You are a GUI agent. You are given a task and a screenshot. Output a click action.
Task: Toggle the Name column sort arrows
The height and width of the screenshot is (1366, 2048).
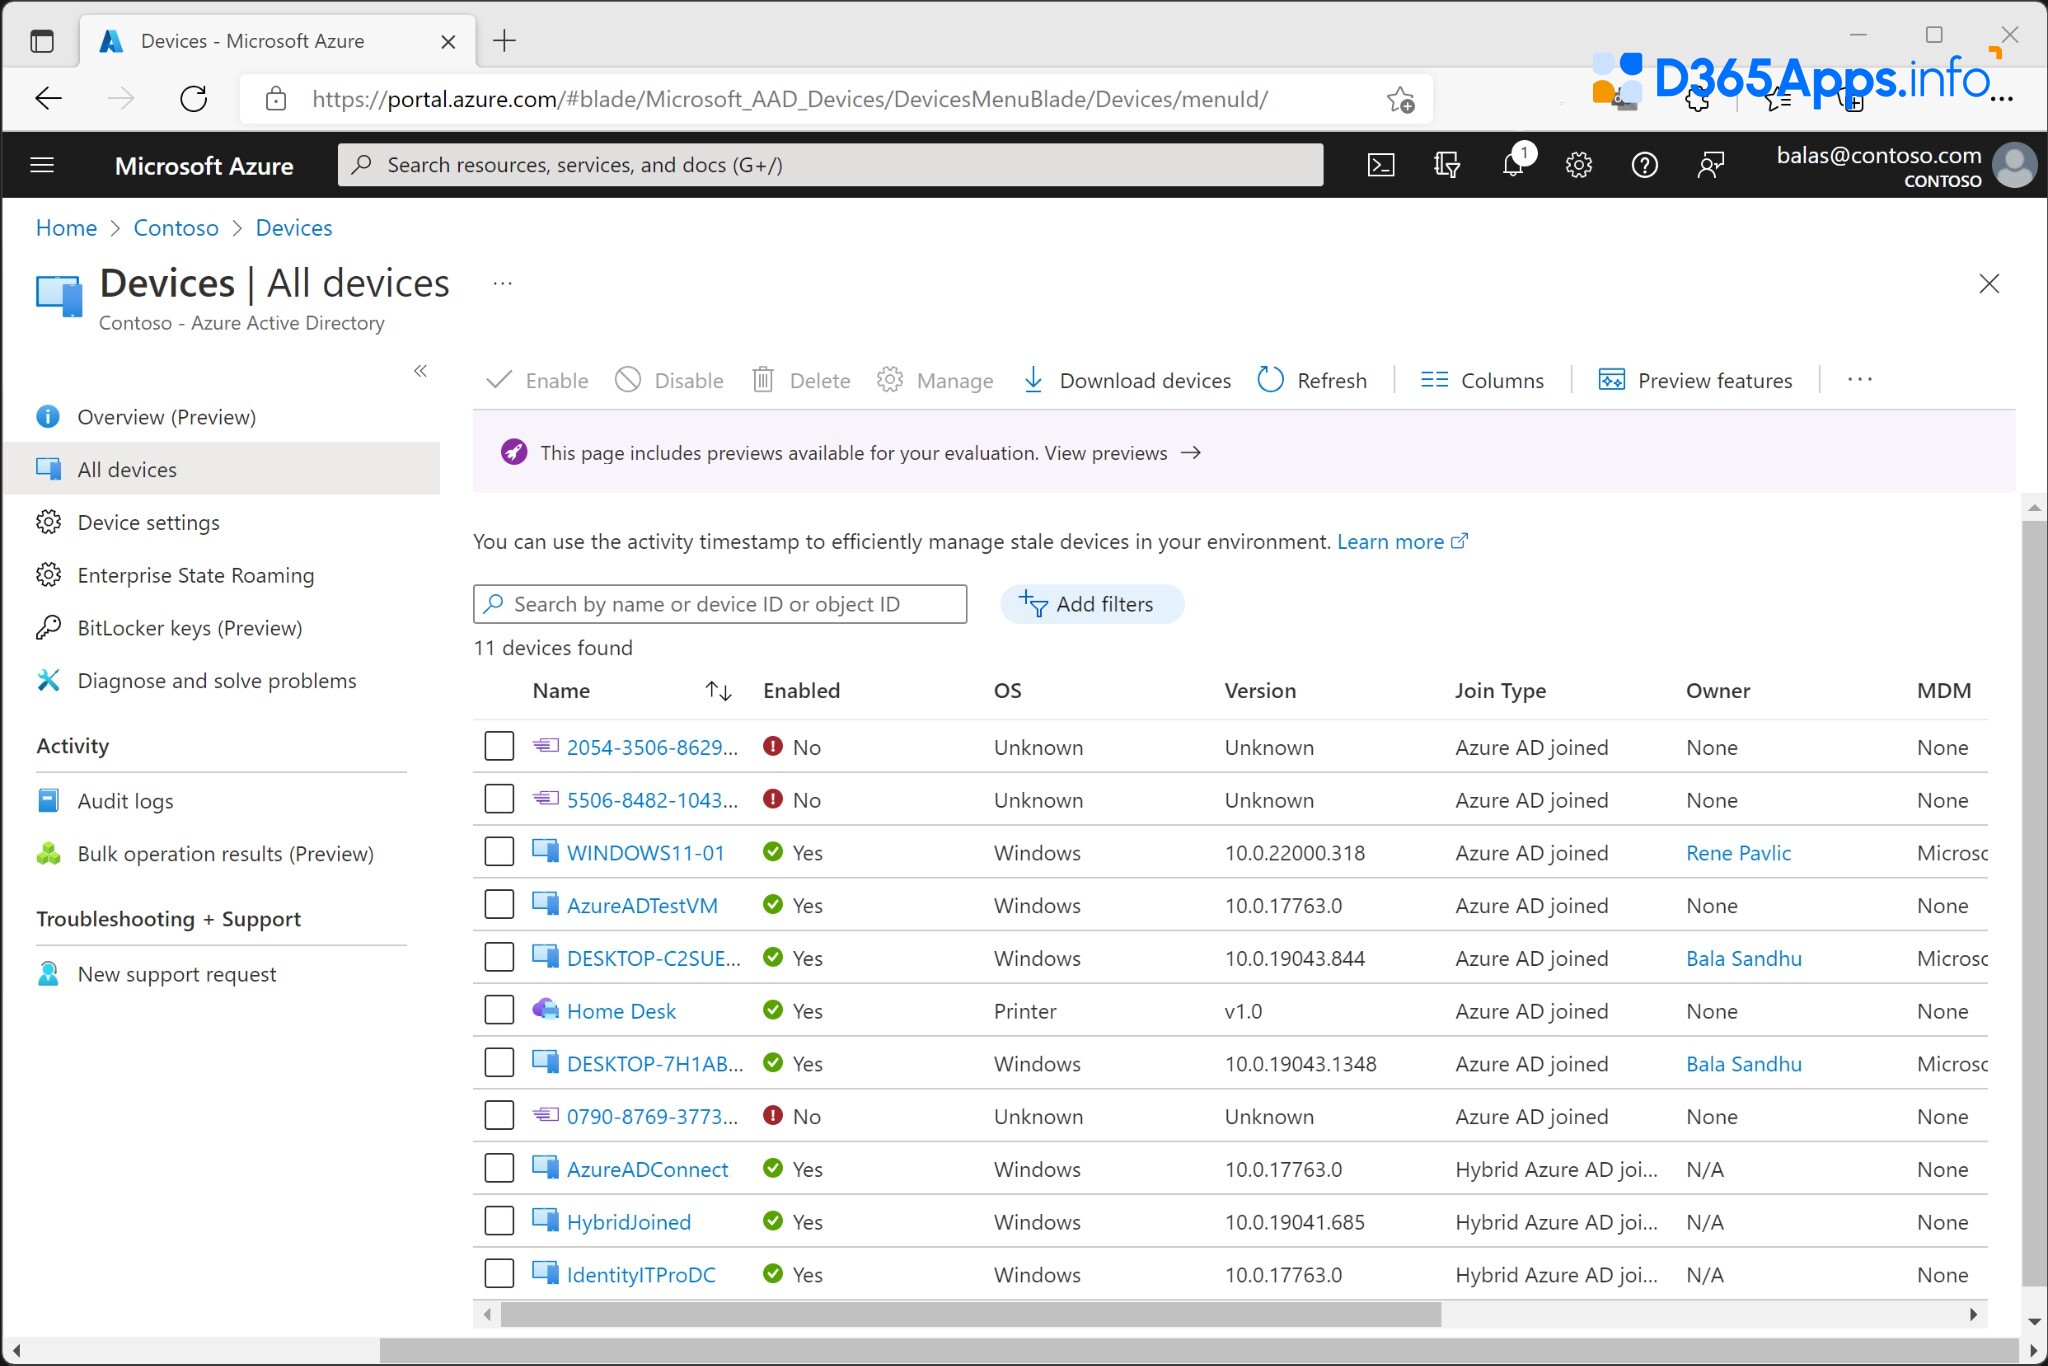(718, 690)
